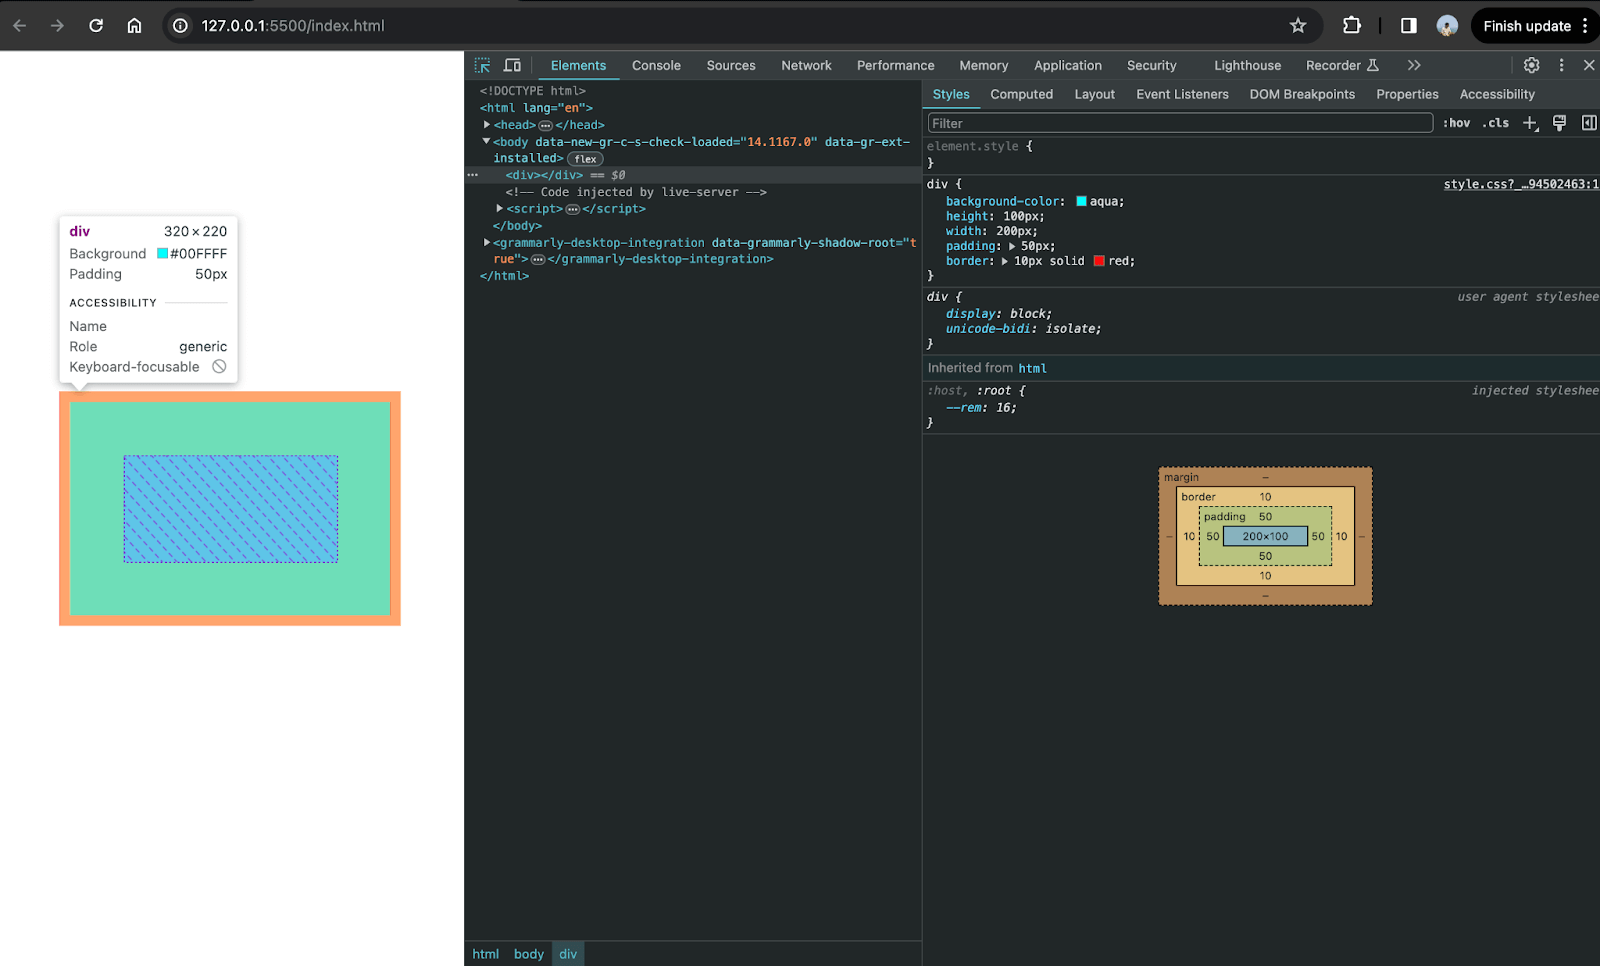Viewport: 1600px width, 966px height.
Task: Expand the script element node
Action: click(500, 209)
